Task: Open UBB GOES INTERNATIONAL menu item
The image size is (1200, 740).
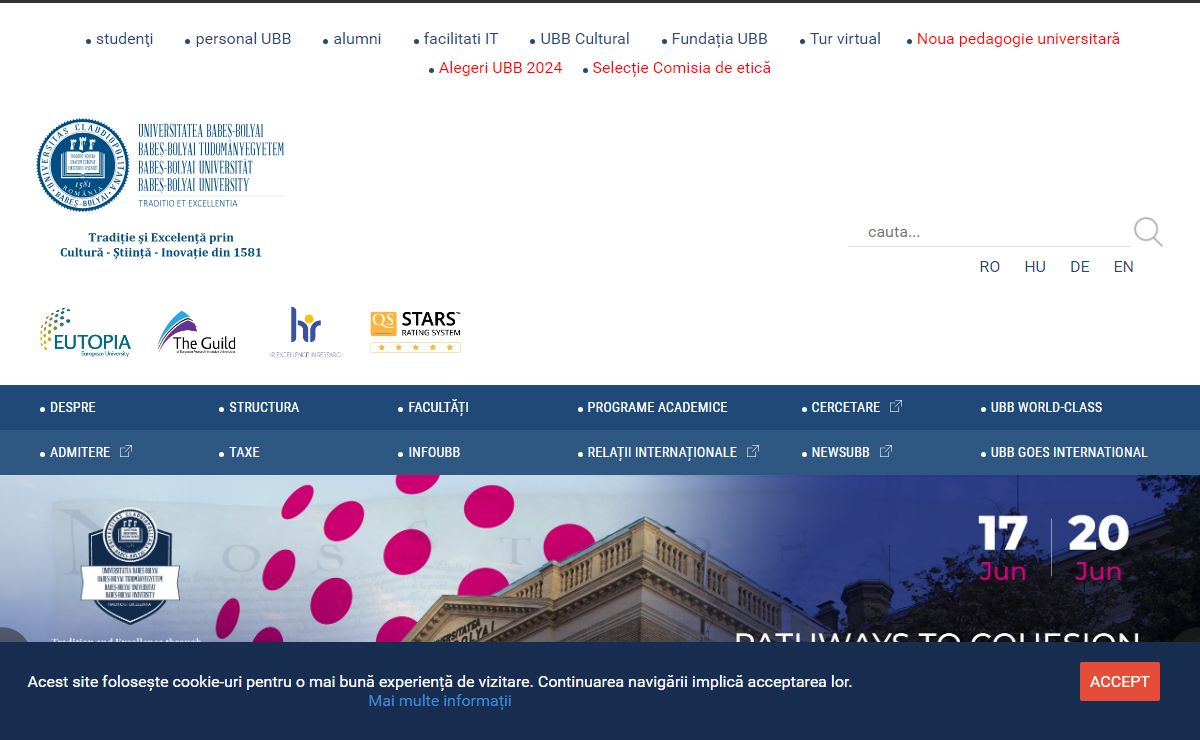Action: pos(1069,453)
